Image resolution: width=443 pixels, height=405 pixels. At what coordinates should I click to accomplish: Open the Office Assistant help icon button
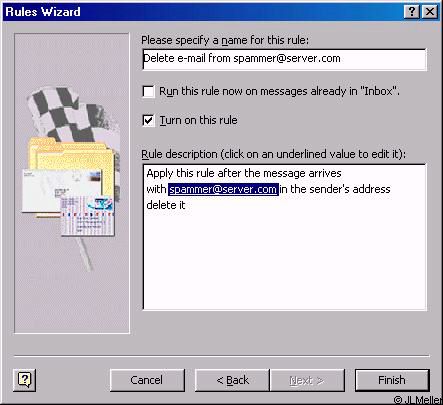click(24, 380)
